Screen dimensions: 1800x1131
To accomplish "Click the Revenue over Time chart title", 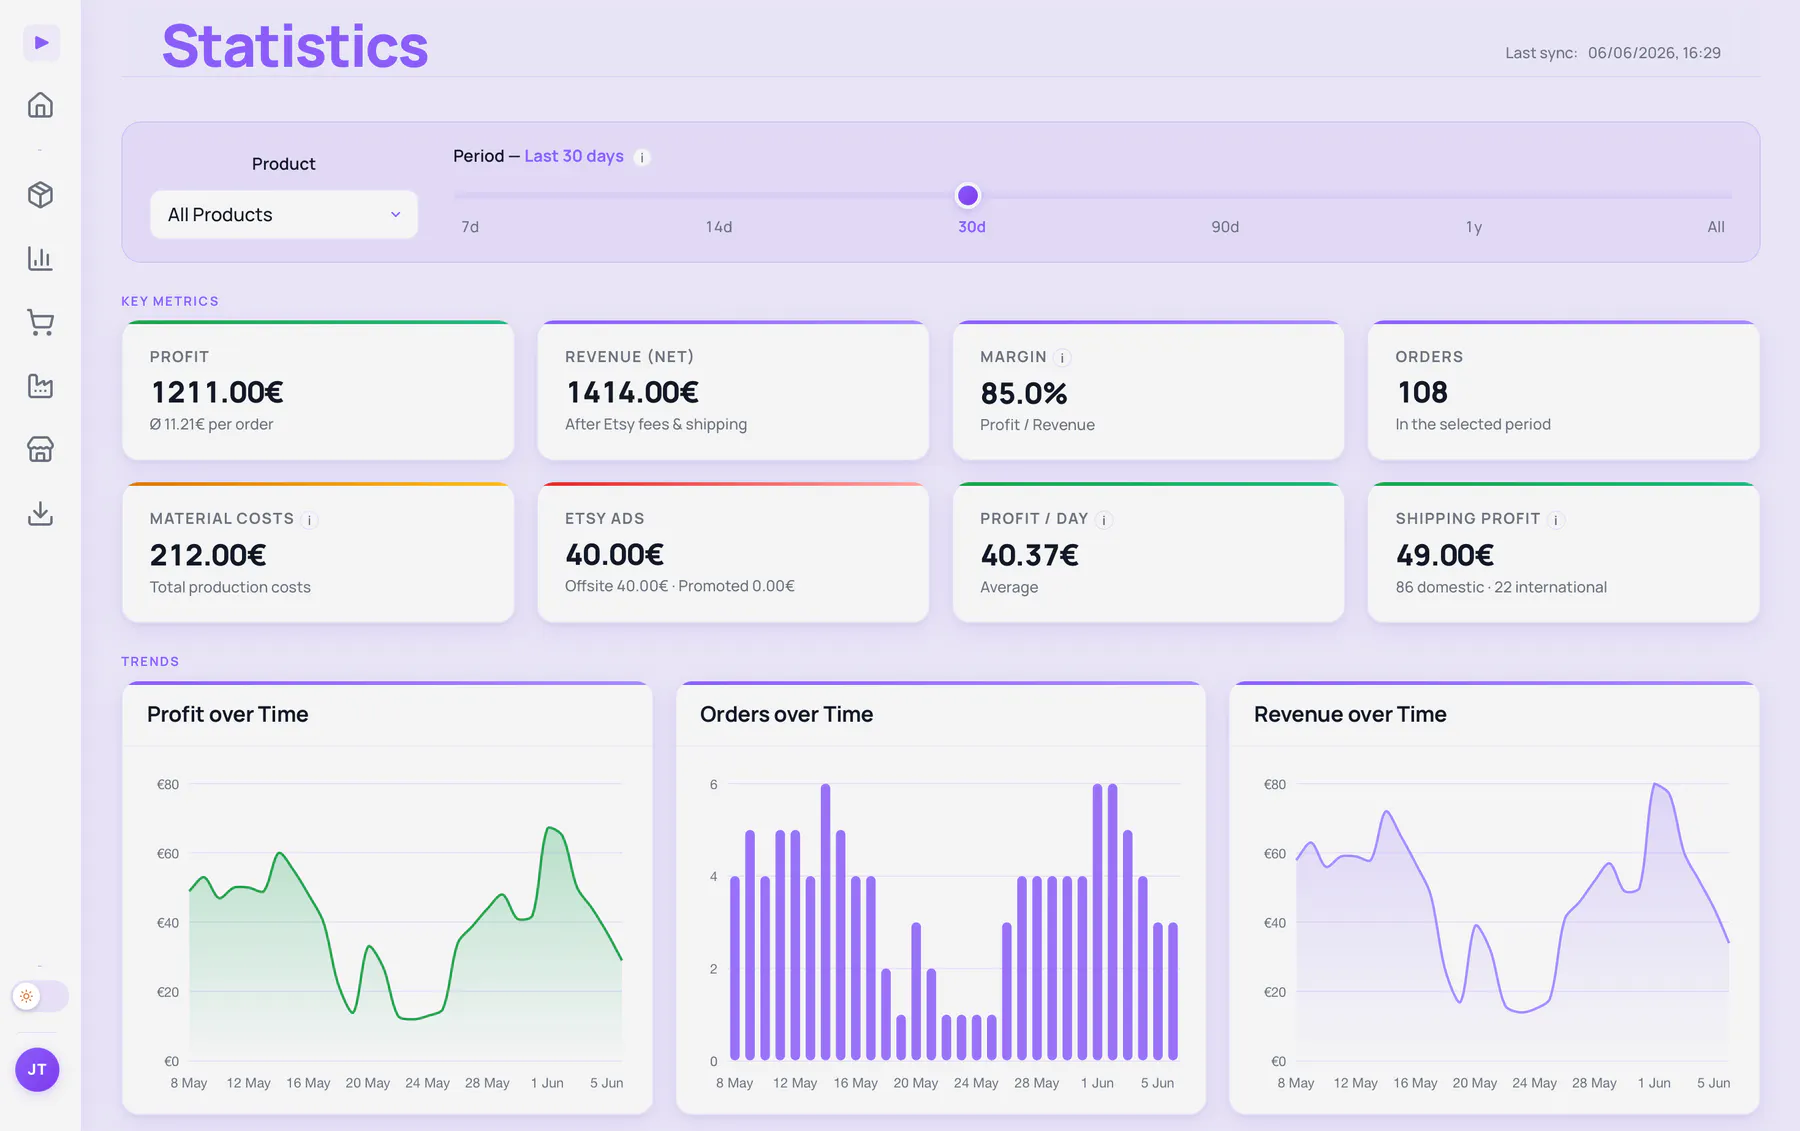I will click(1350, 714).
